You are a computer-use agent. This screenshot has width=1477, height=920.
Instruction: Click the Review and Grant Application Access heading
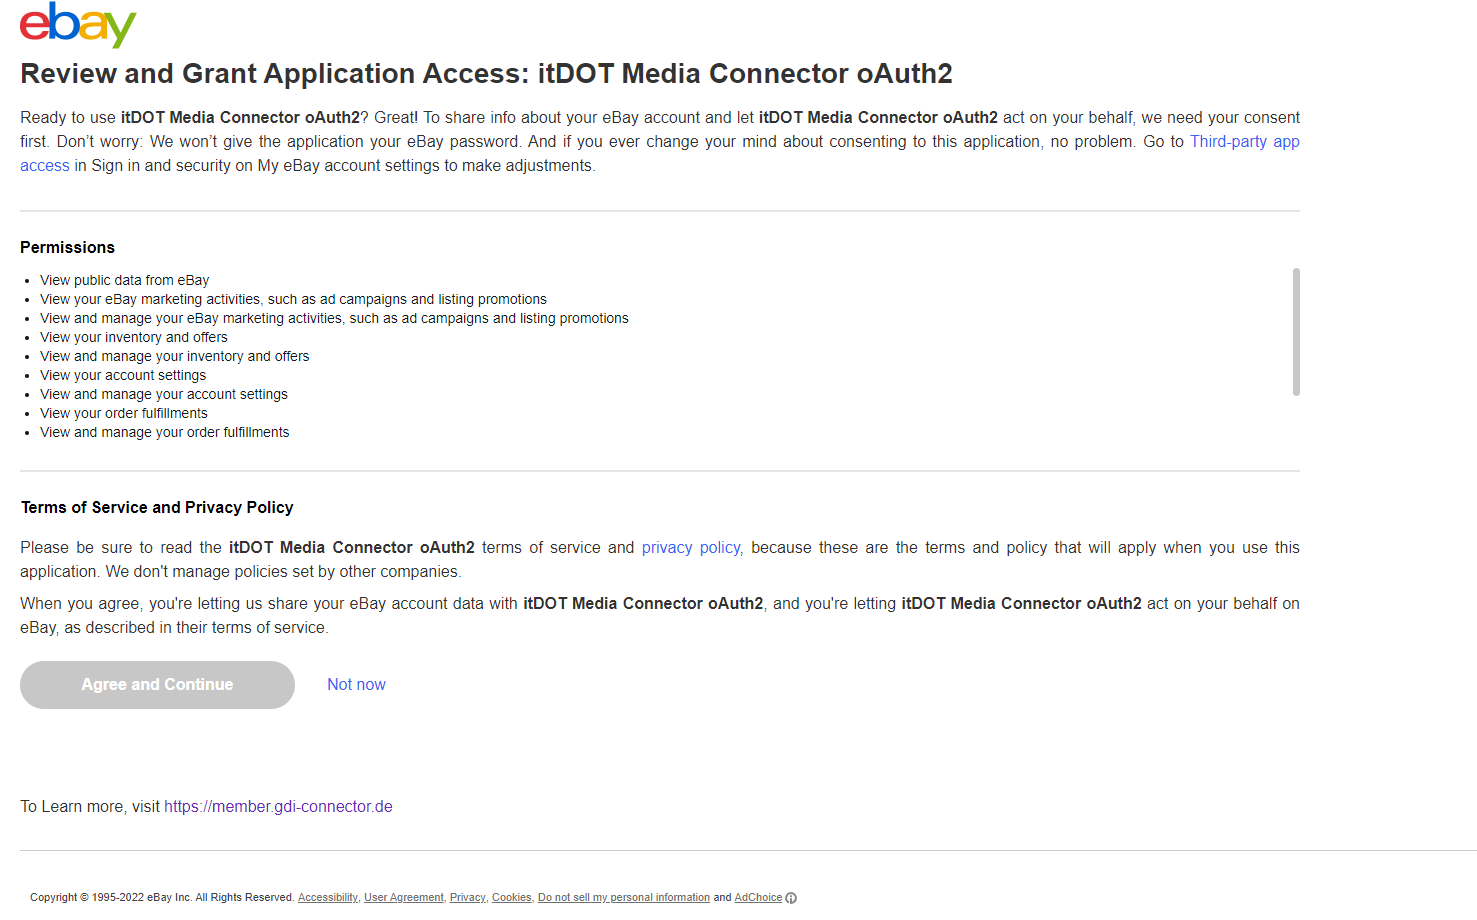486,74
